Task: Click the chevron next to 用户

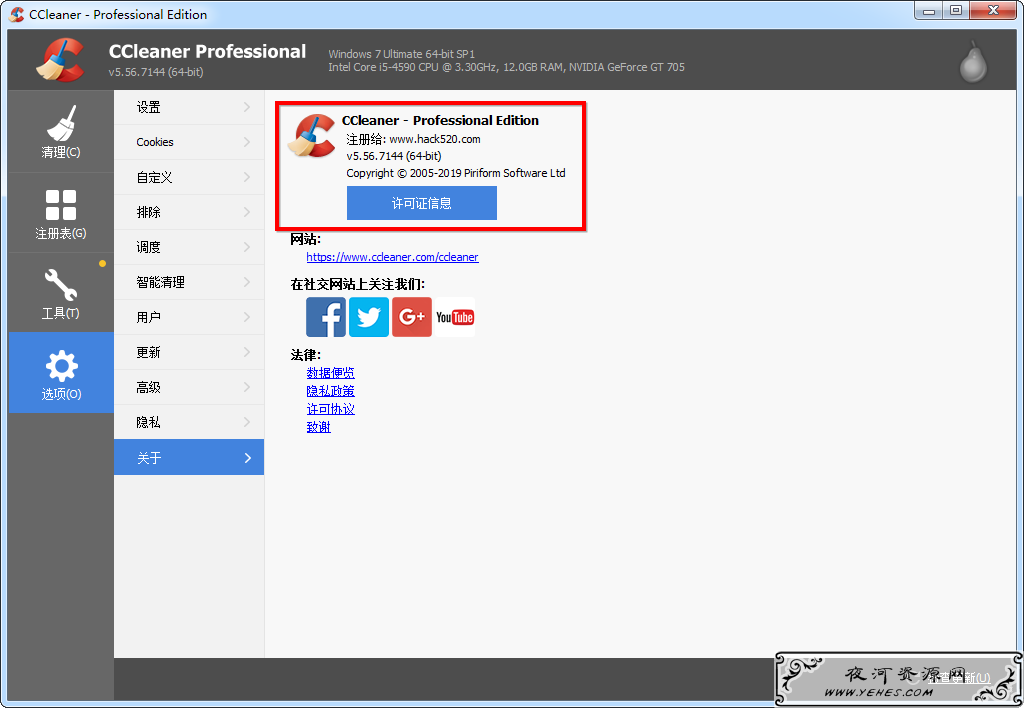Action: (x=247, y=317)
